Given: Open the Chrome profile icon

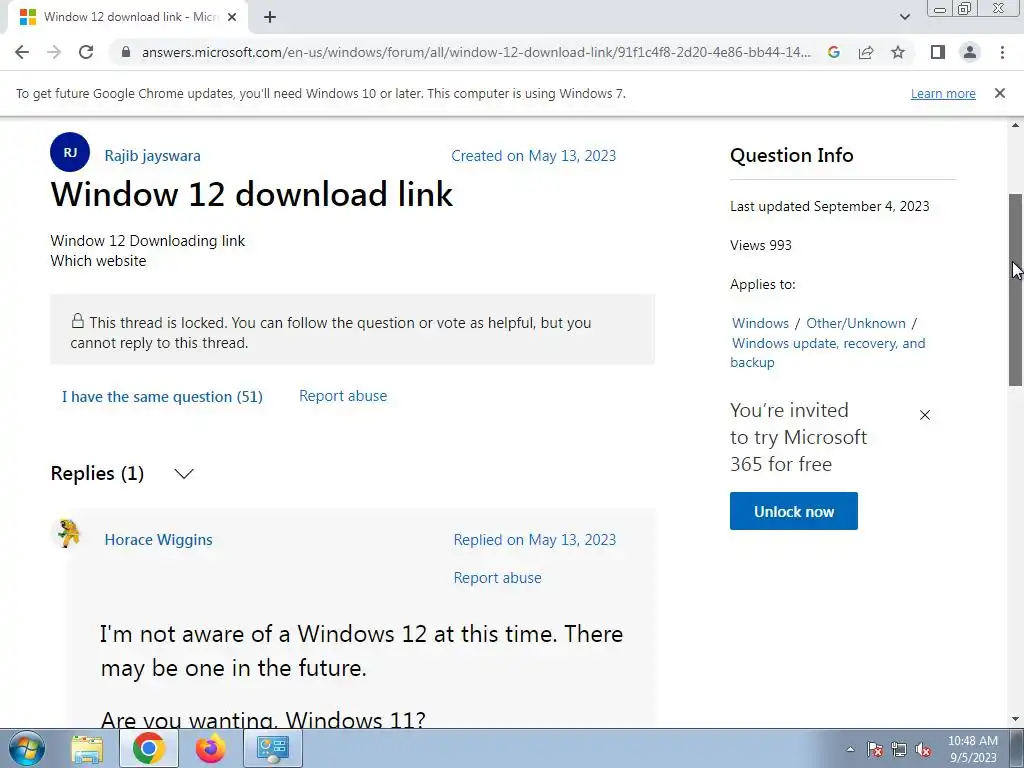Looking at the screenshot, I should pos(970,52).
